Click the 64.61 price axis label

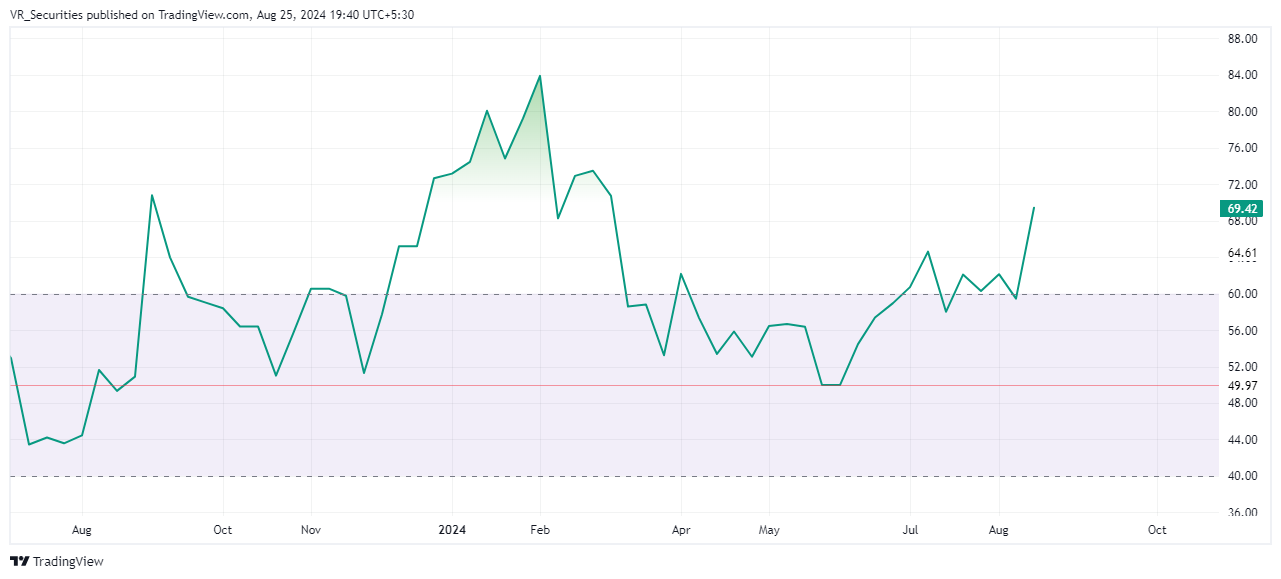(1242, 253)
